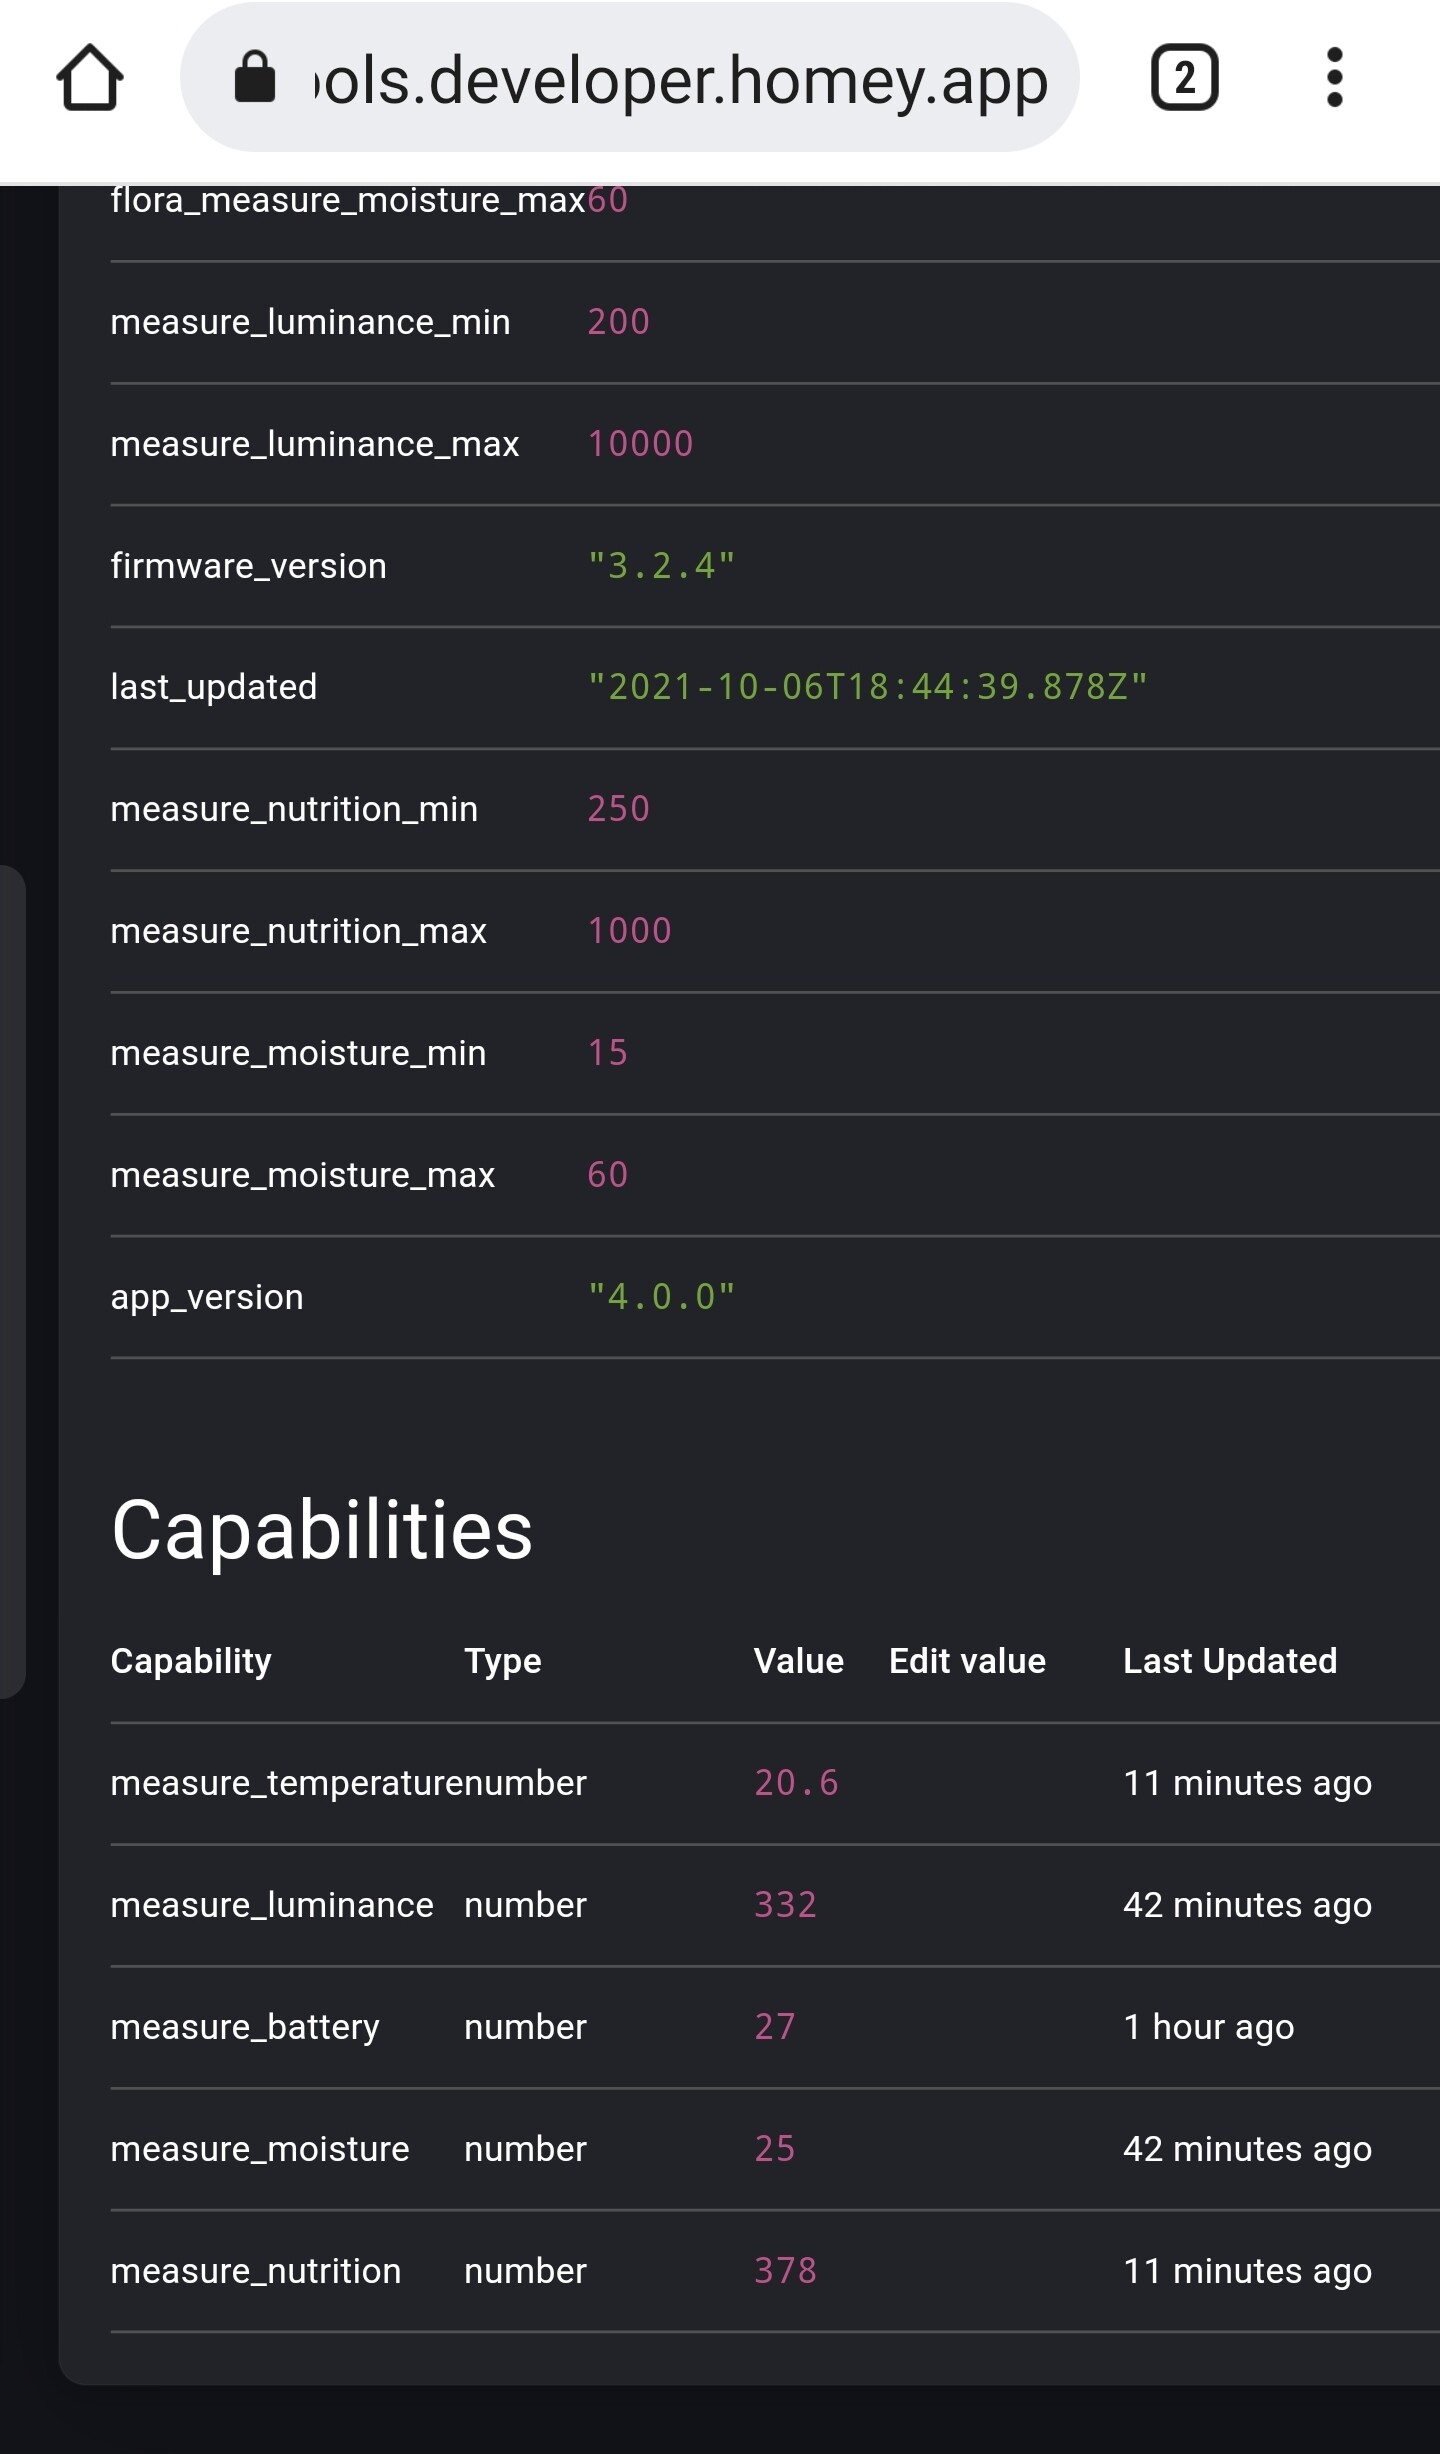The image size is (1440, 2454).
Task: Tap the browser home icon
Action: (x=90, y=78)
